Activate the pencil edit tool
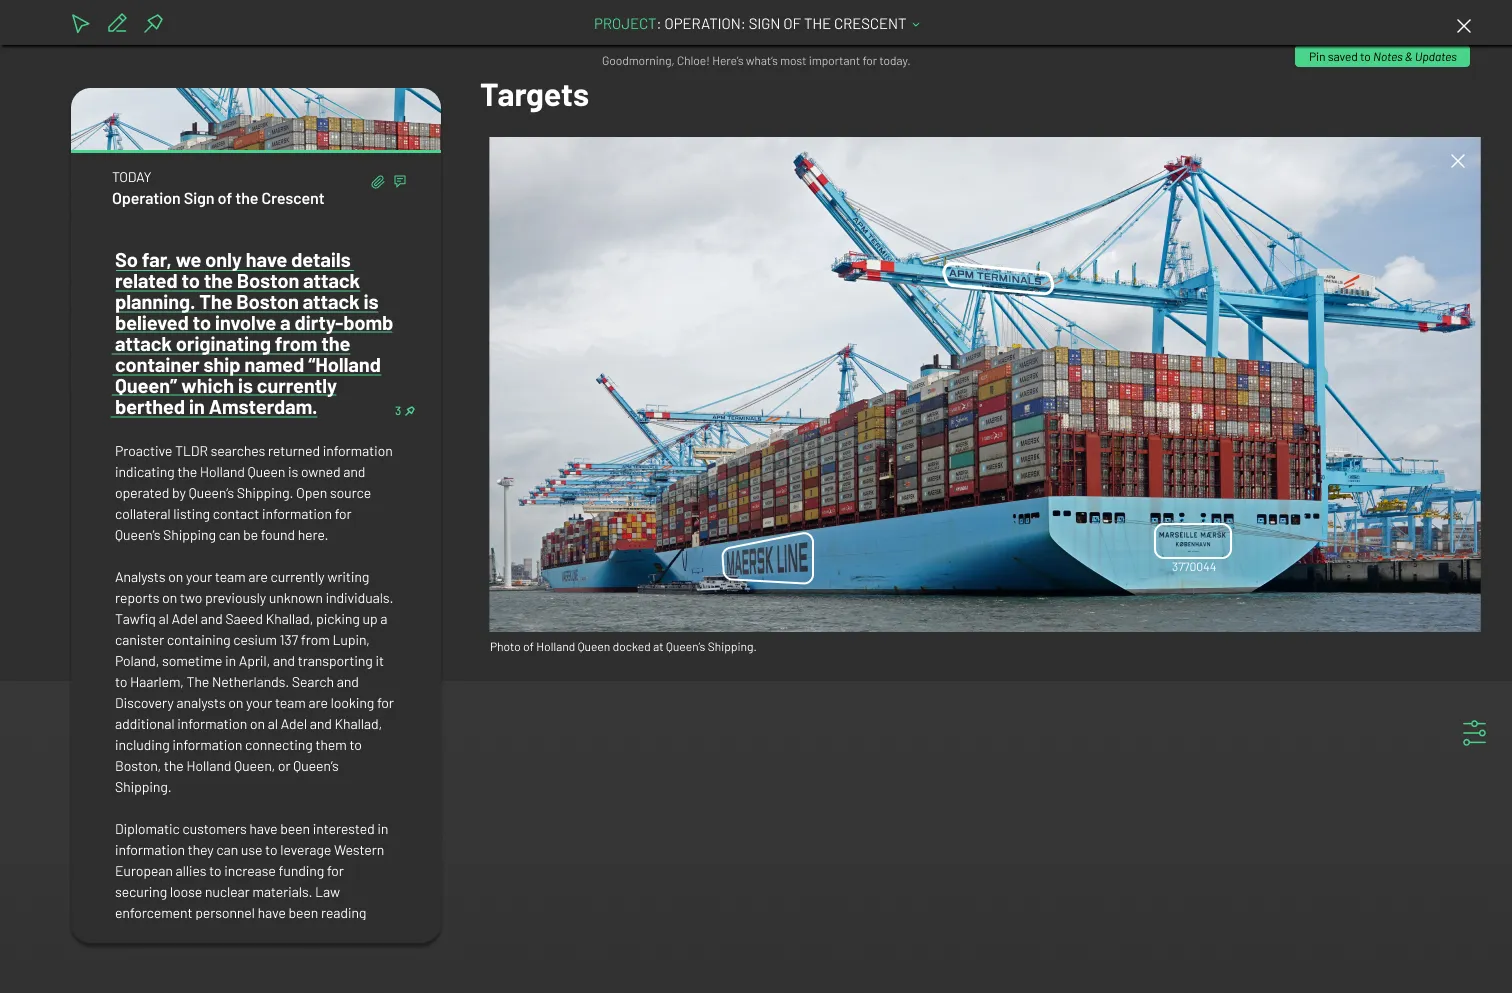Screen dimensions: 1512x993 (x=117, y=23)
